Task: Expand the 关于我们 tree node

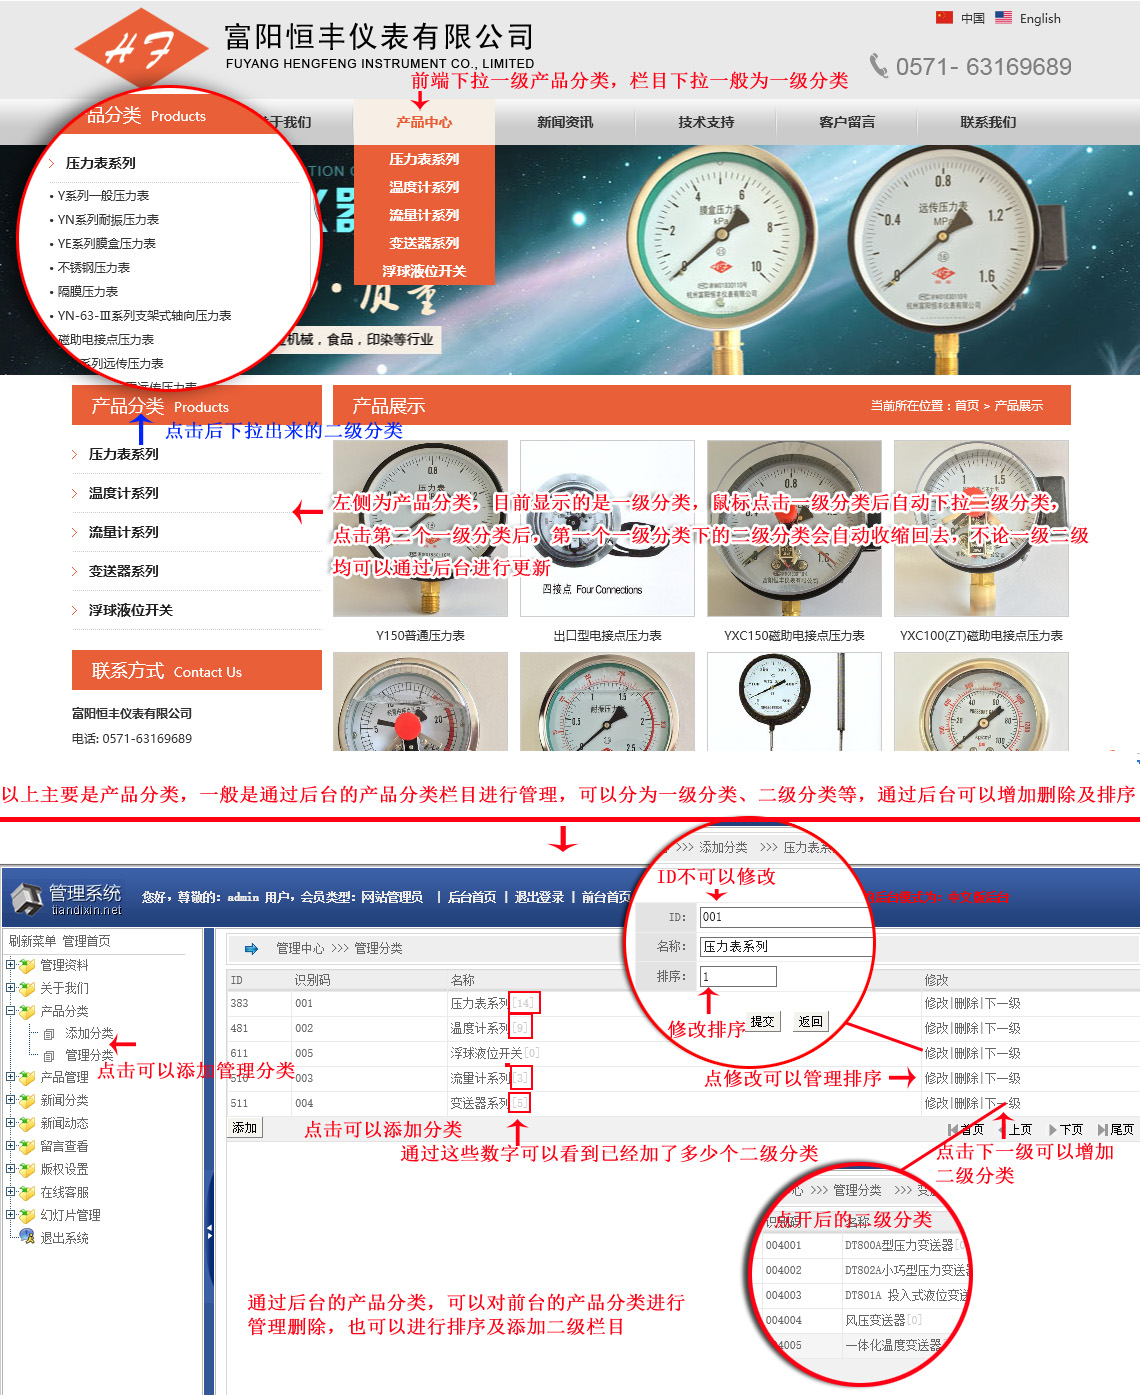Action: pos(10,988)
